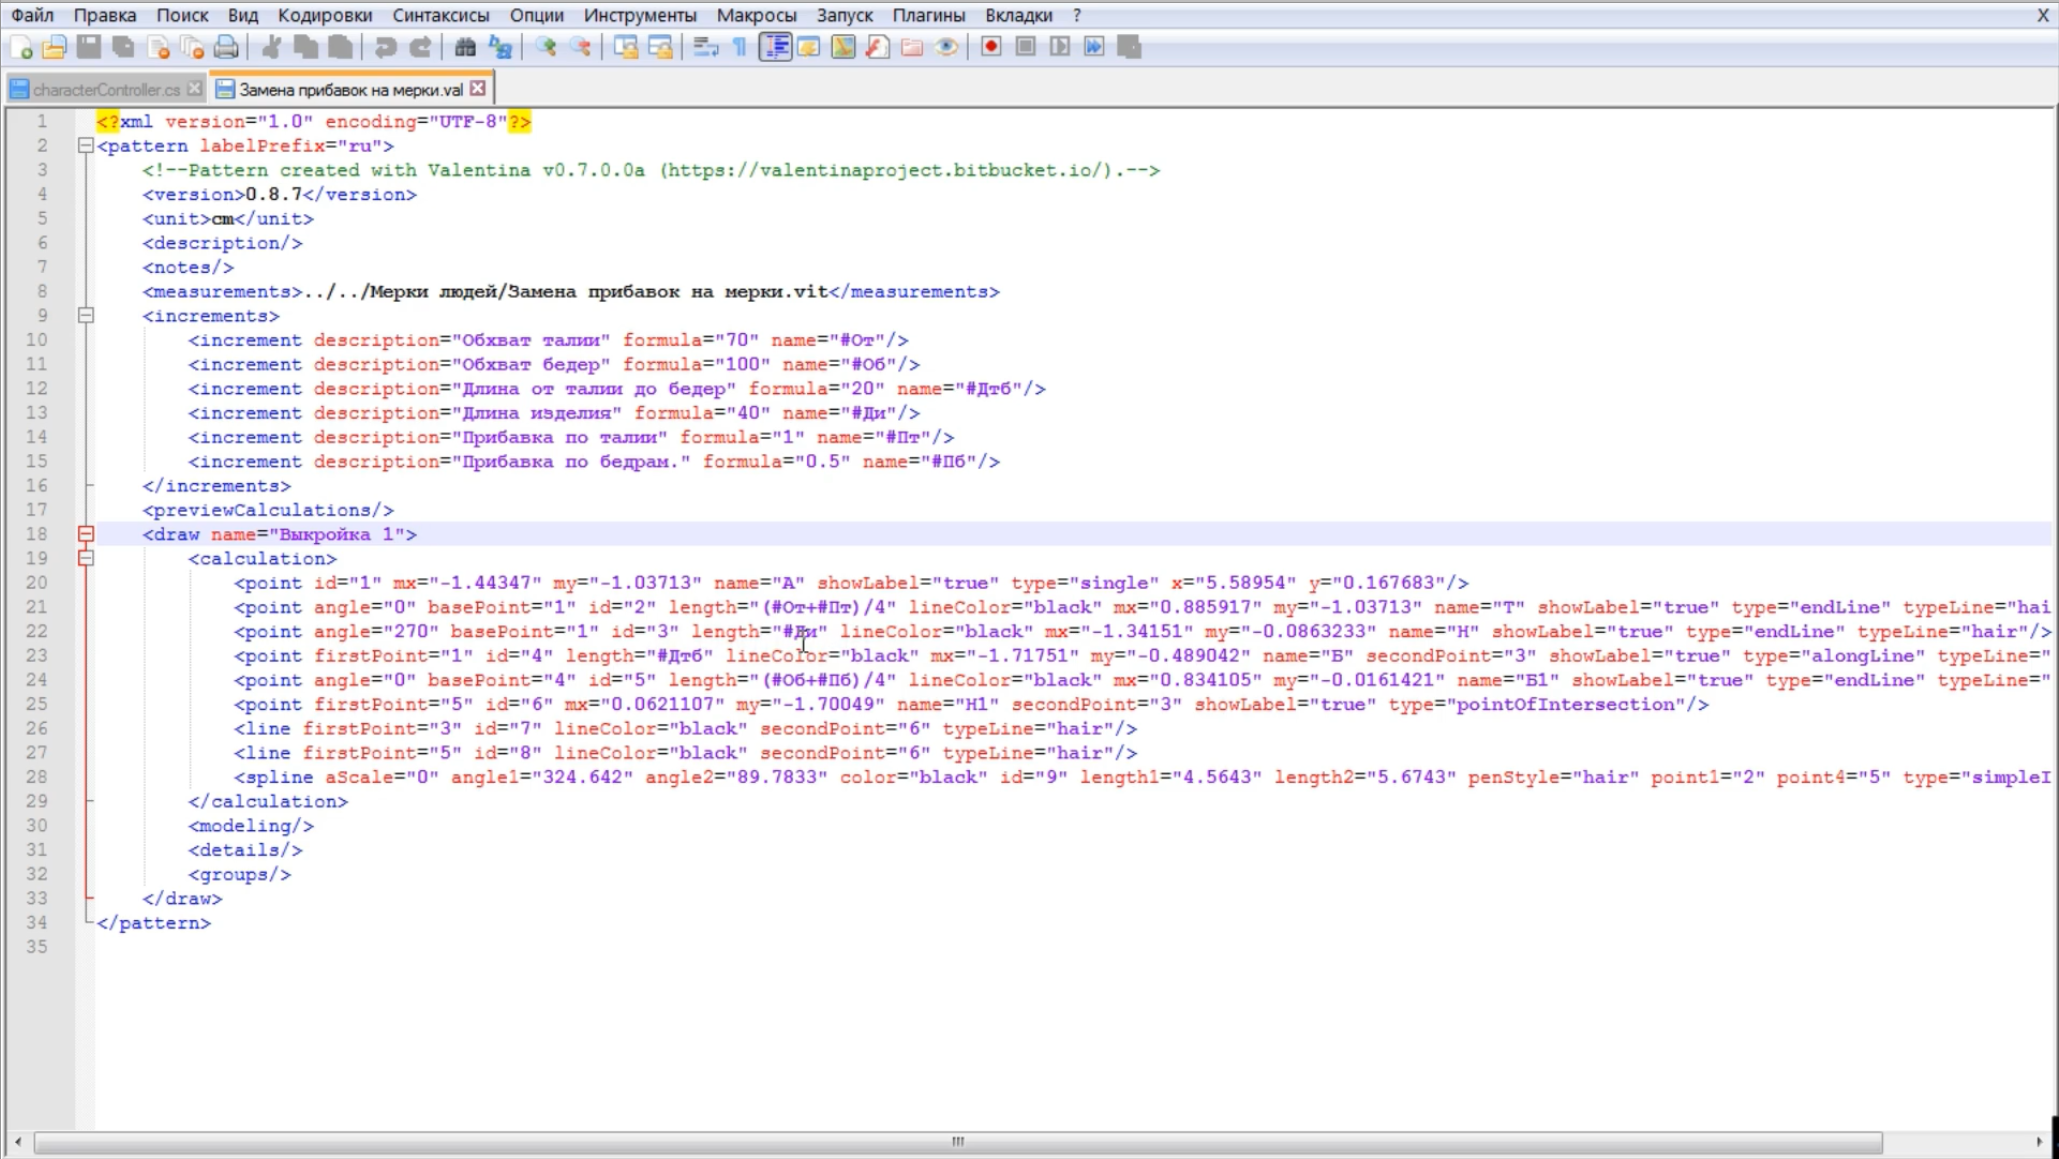Open the Плагины menu
The height and width of the screenshot is (1159, 2059).
929,15
